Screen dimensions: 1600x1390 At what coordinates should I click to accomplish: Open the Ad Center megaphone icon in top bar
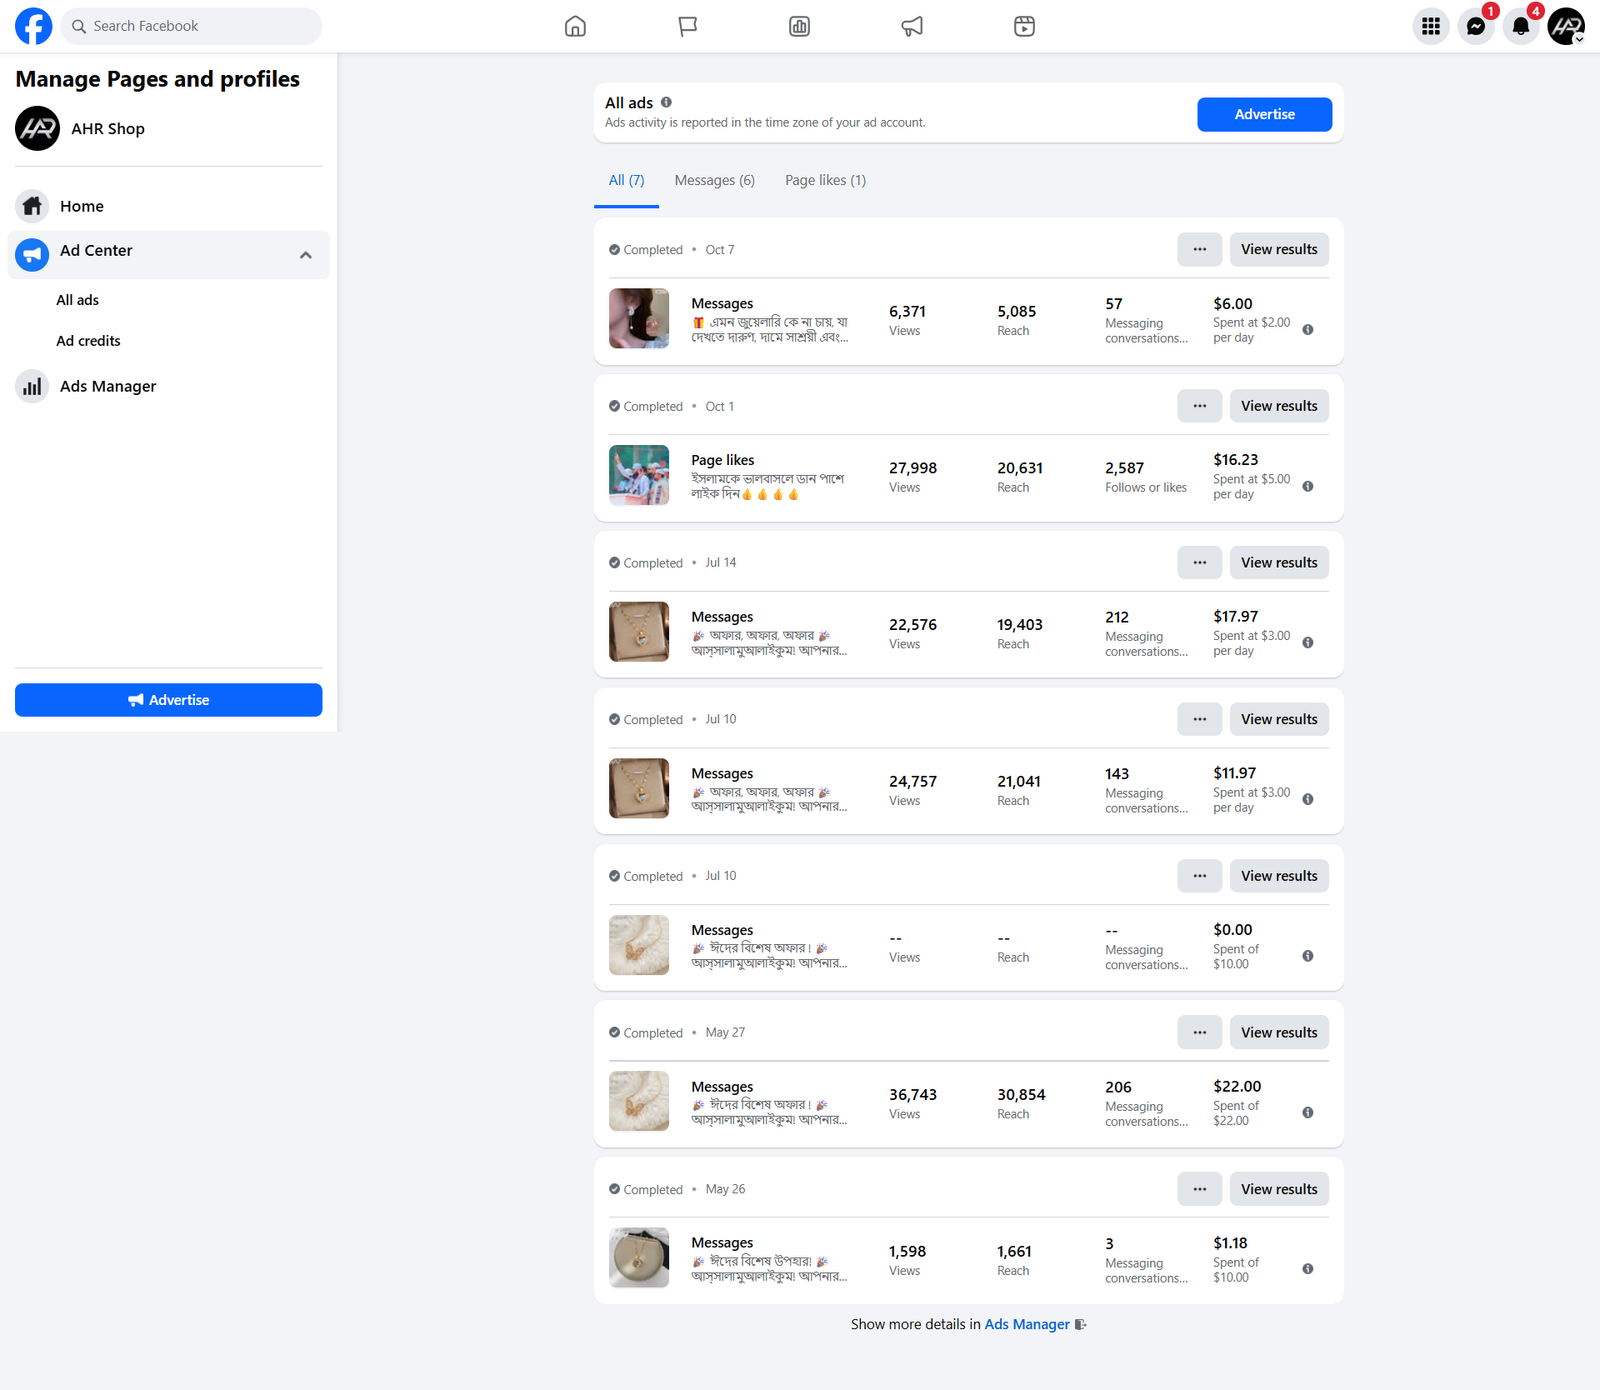[x=912, y=26]
